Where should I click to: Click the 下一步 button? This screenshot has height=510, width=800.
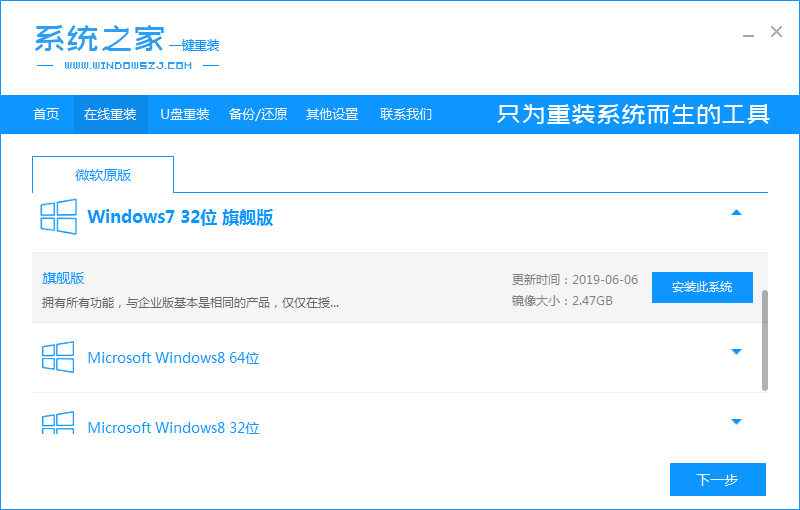coord(717,479)
